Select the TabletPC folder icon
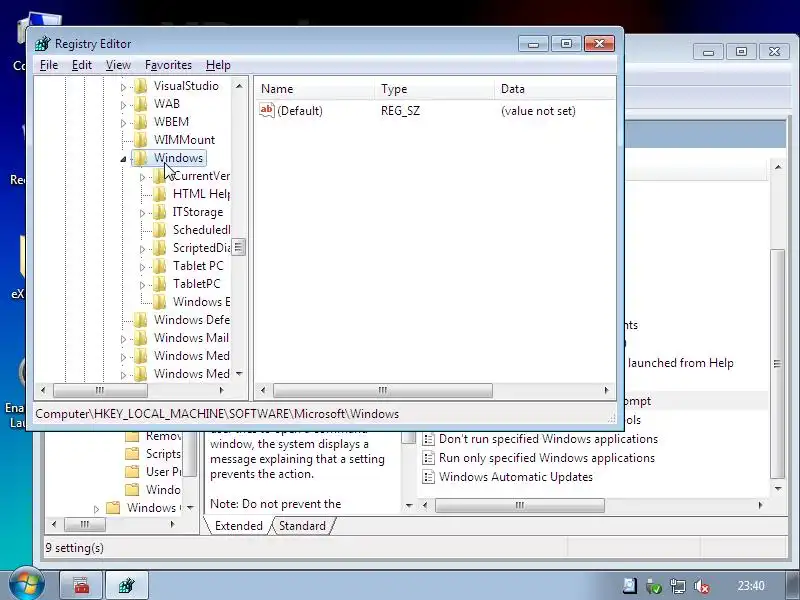800x600 pixels. pos(160,284)
